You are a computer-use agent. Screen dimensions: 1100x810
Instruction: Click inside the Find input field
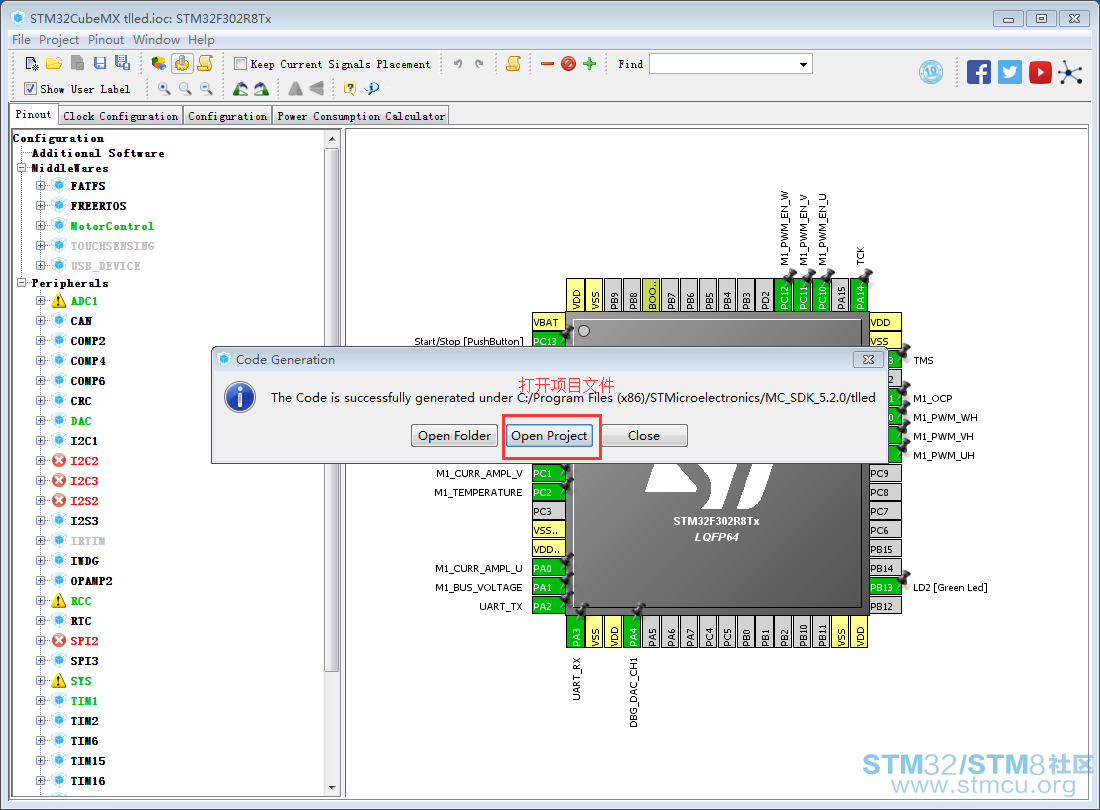[723, 65]
